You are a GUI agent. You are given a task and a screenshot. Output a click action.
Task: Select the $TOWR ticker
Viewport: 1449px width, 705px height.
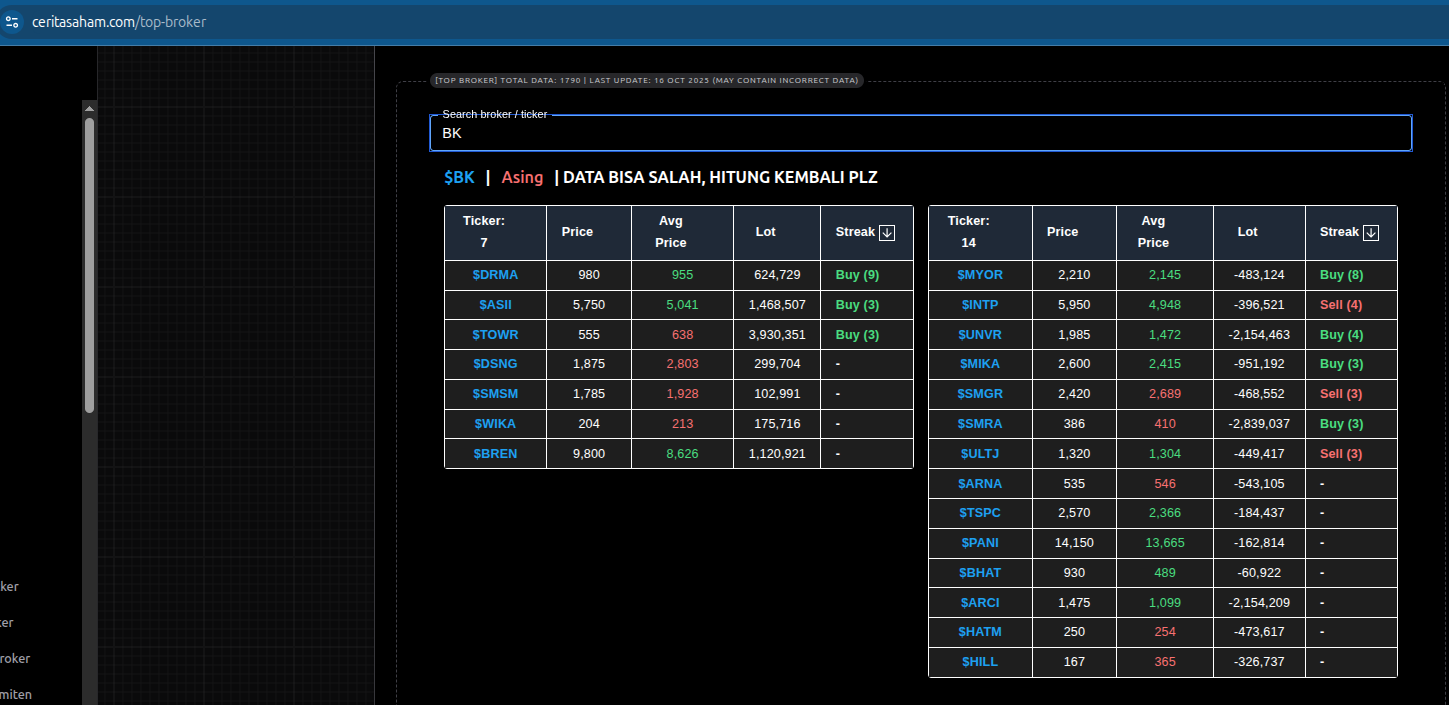495,335
